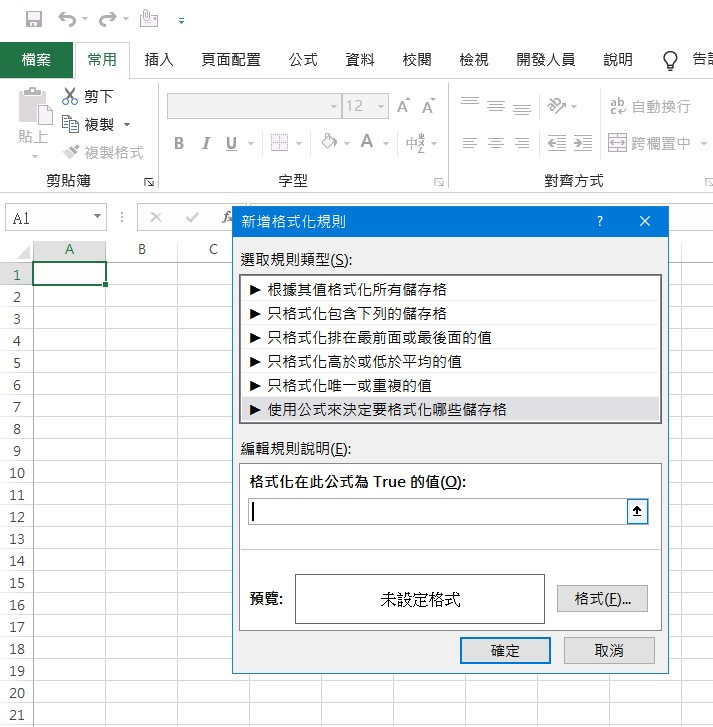Toggle Underline formatting

point(231,143)
